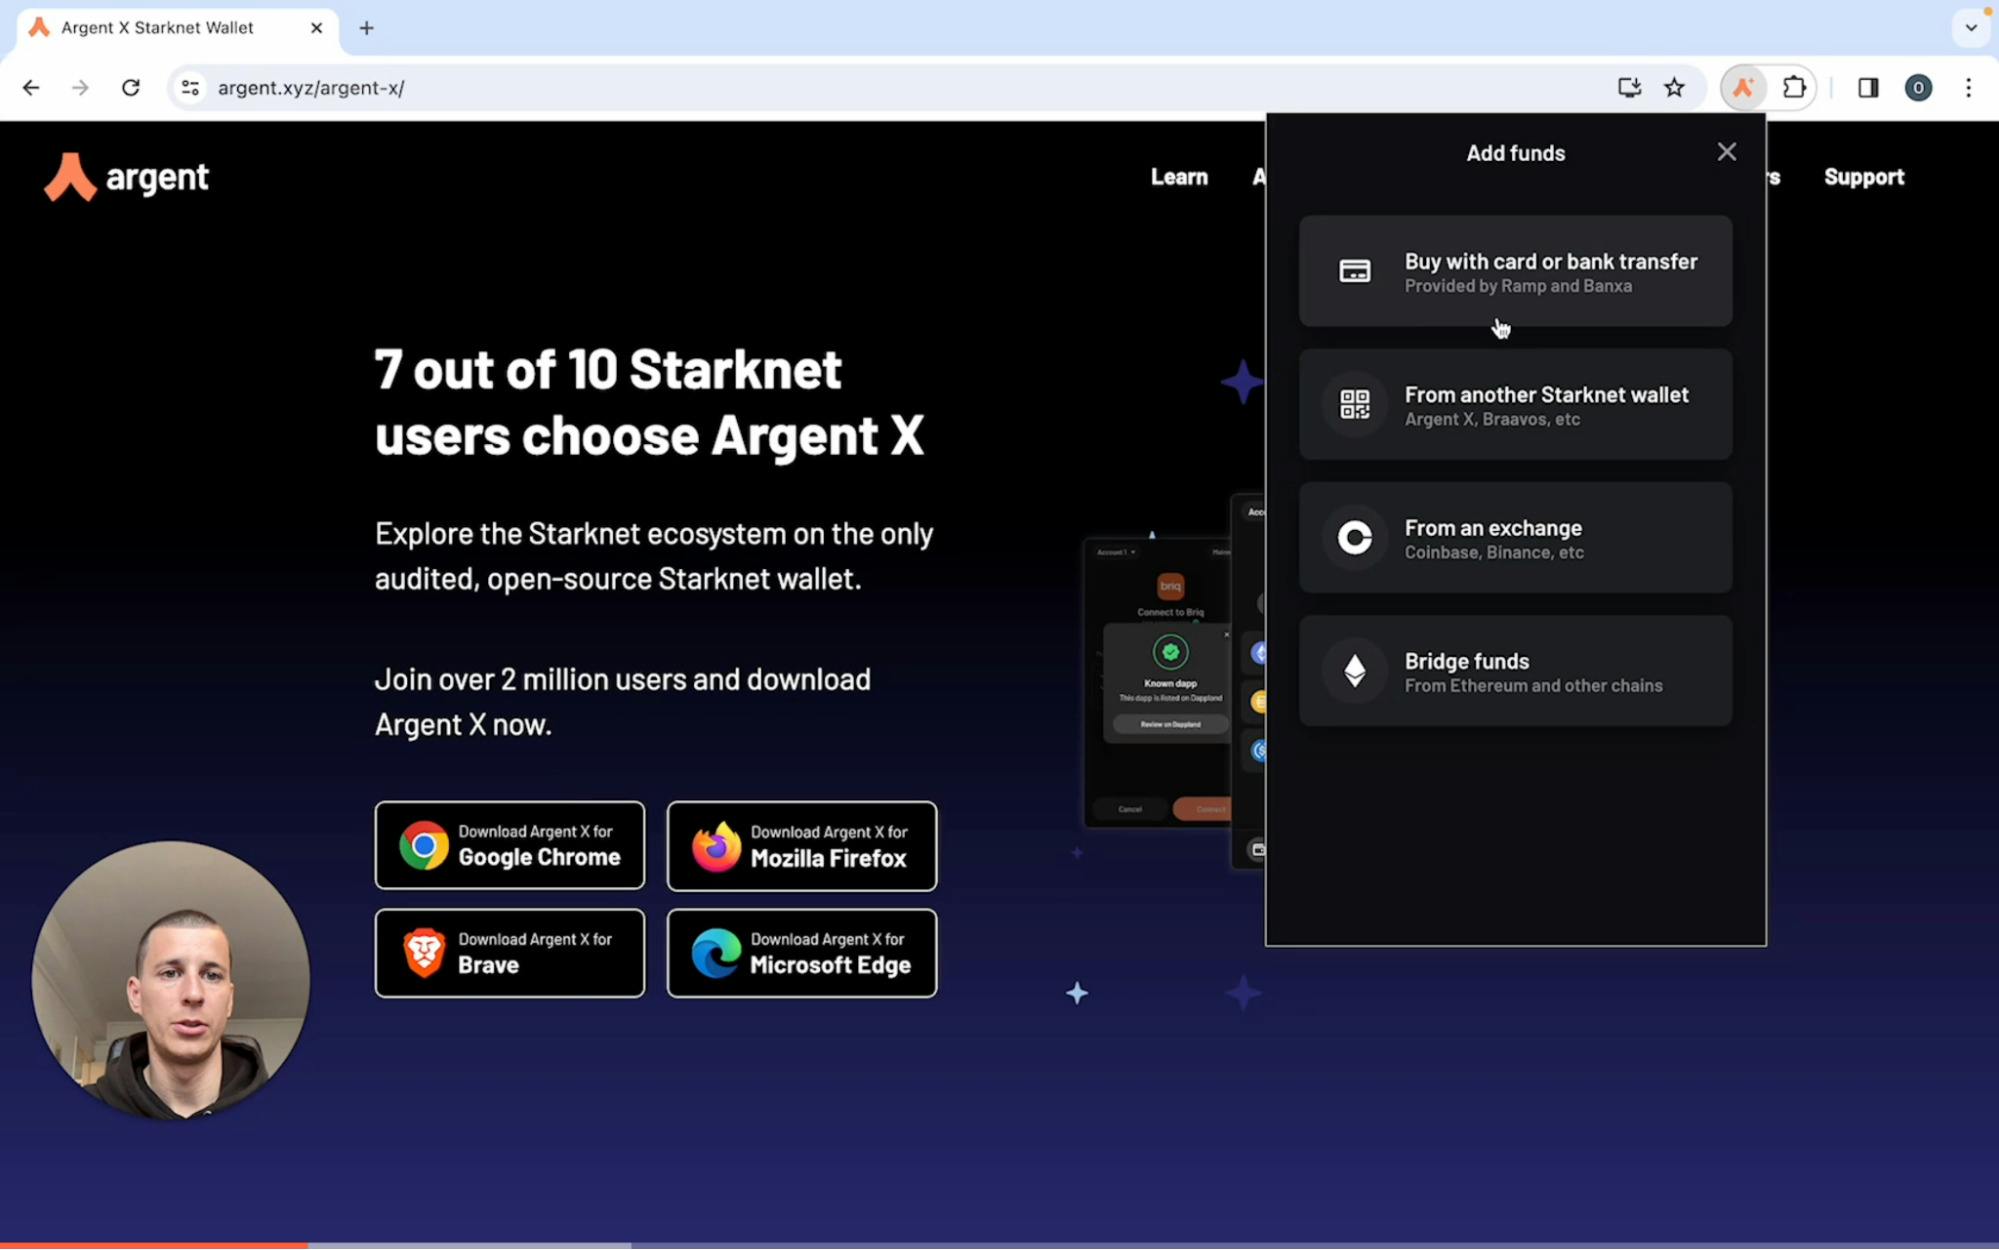This screenshot has height=1250, width=1999.
Task: Select Buy with card or bank transfer
Action: (1515, 271)
